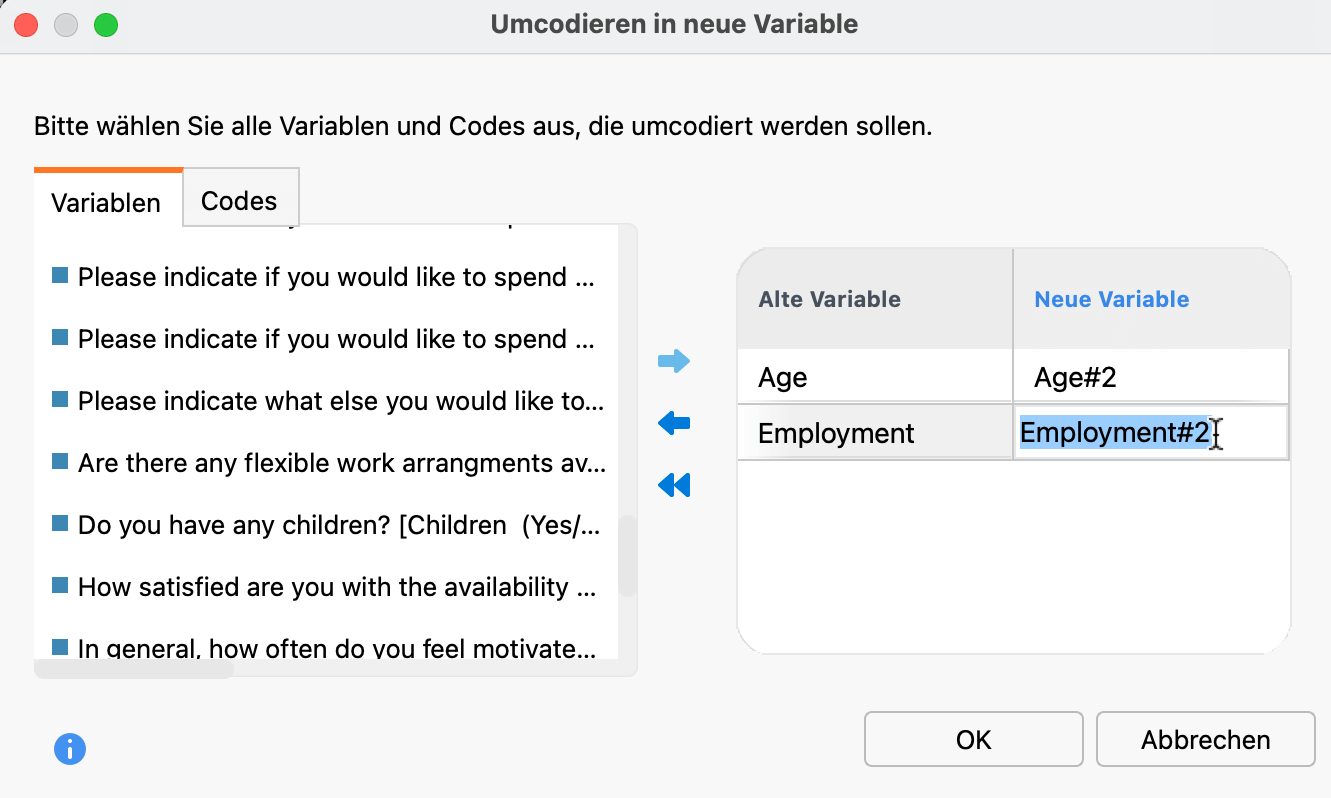This screenshot has height=798, width=1331.
Task: Select the 'Do you have any children?' variable
Action: point(338,525)
